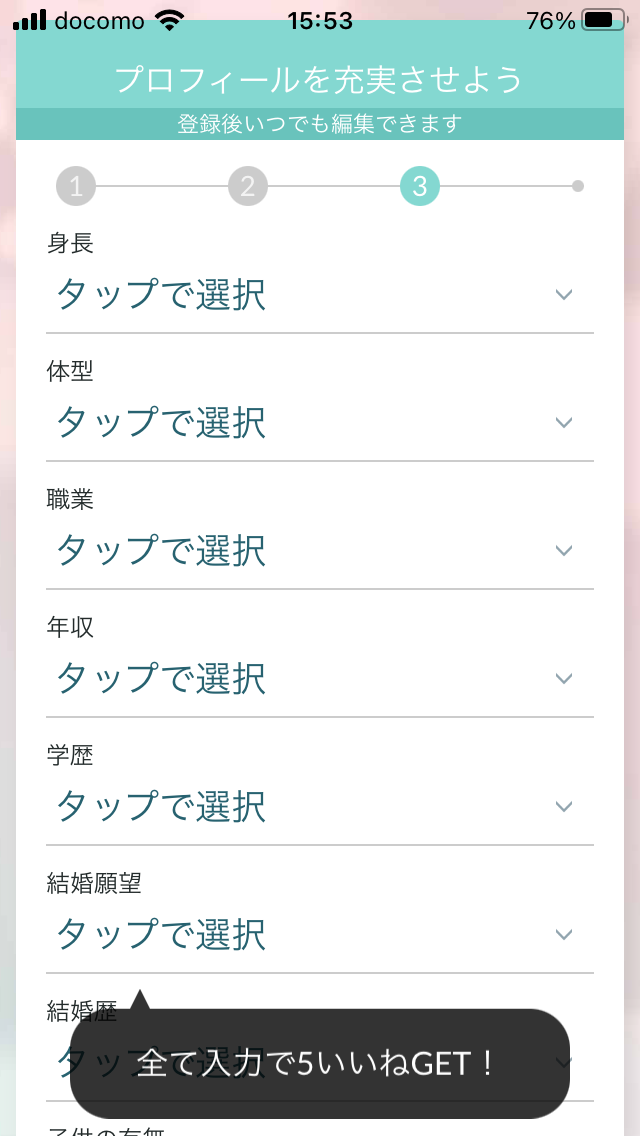Tap the 15:53 clock in status bar
This screenshot has height=1136, width=640.
click(x=320, y=20)
